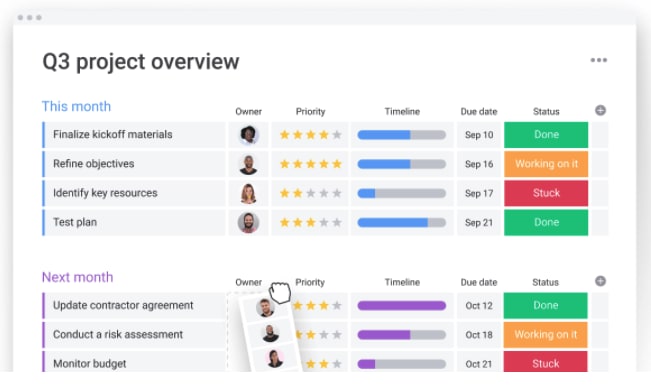Click the Status column header under This month
This screenshot has height=392, width=651.
(546, 111)
